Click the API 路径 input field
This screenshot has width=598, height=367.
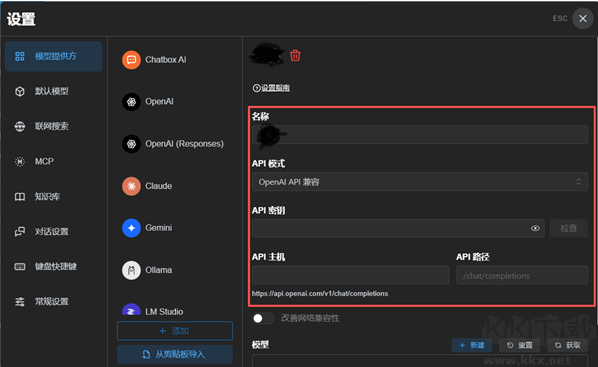[522, 275]
